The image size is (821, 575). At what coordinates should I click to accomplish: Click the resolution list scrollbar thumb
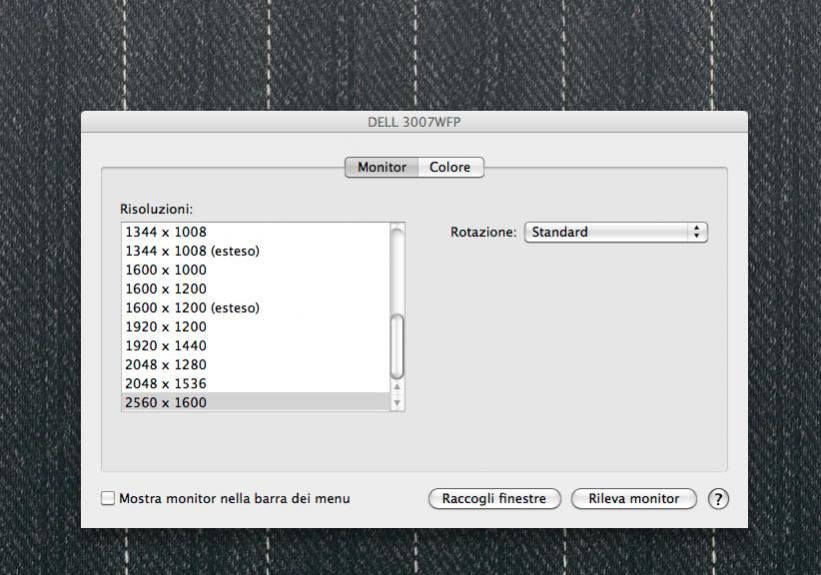coord(397,346)
